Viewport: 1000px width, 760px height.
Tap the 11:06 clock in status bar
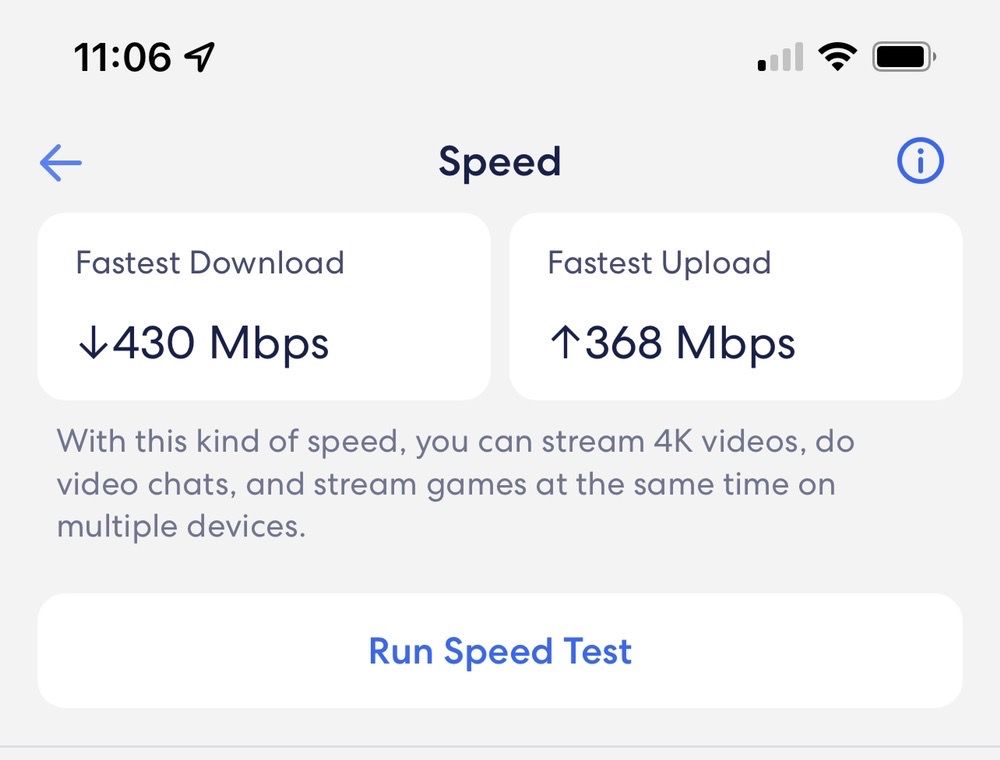tap(122, 58)
